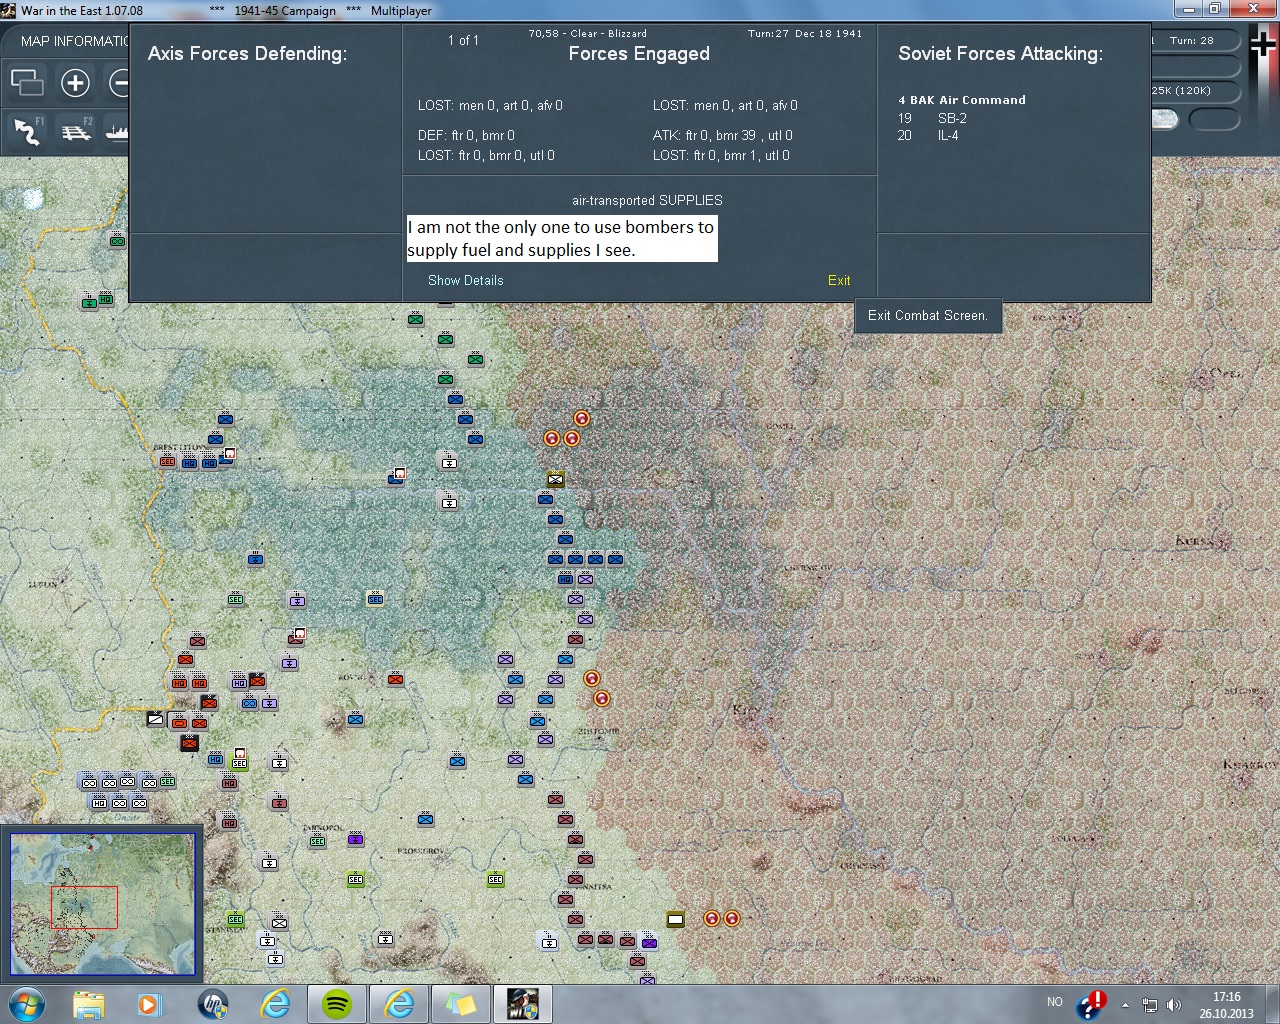Viewport: 1280px width, 1024px height.
Task: Click the Turn: 28 indicator
Action: (1192, 41)
